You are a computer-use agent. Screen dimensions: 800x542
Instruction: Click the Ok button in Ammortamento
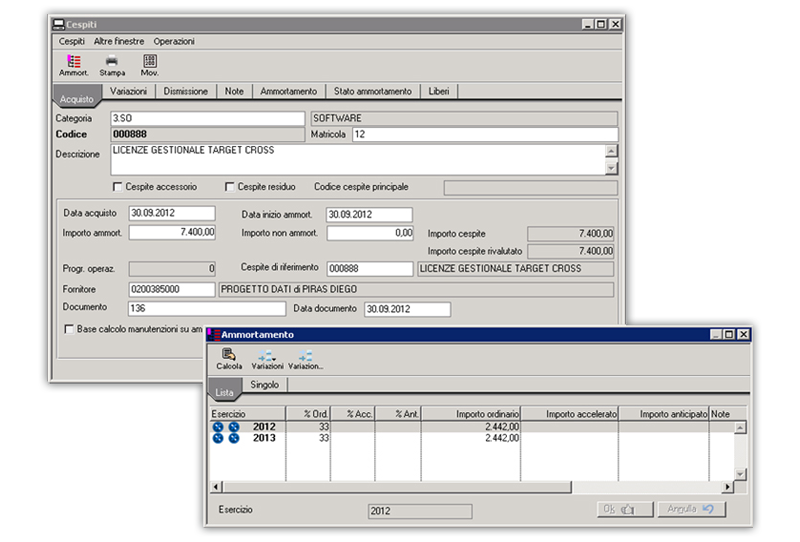tap(625, 509)
